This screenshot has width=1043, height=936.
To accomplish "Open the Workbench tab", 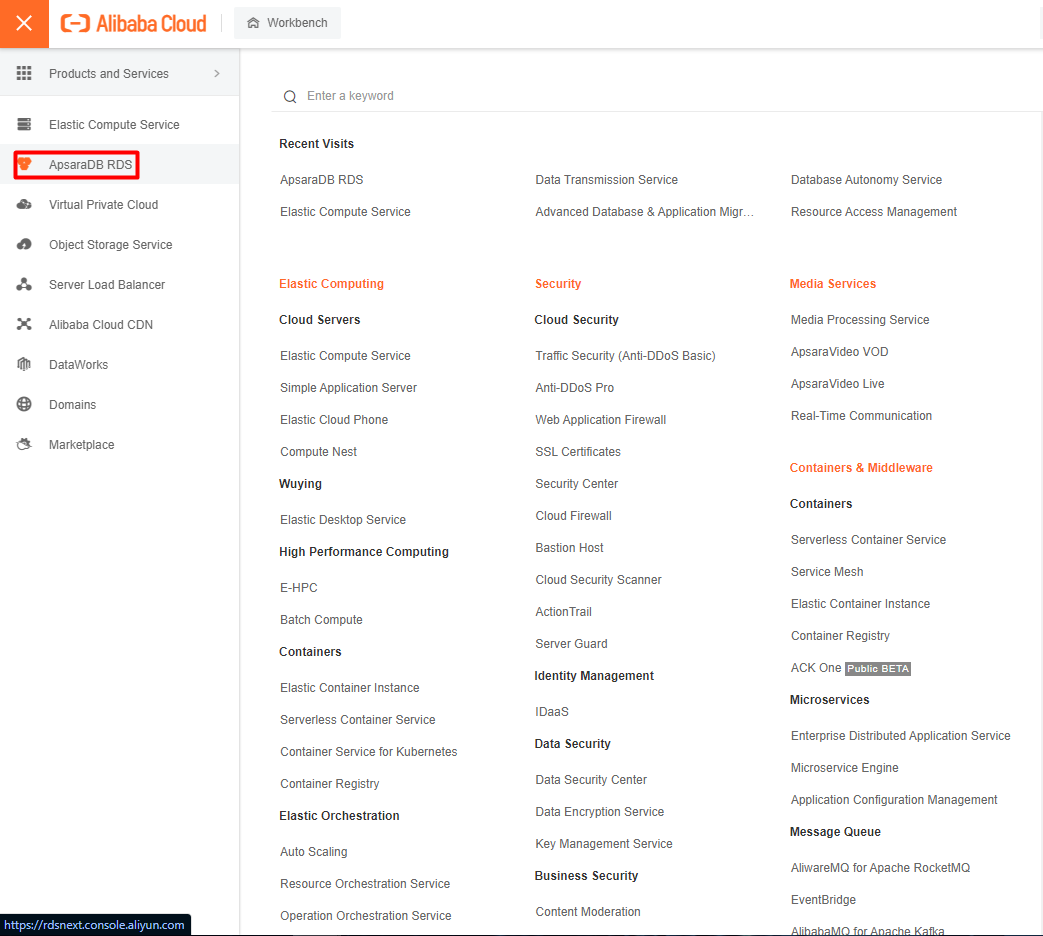I will pyautogui.click(x=287, y=23).
